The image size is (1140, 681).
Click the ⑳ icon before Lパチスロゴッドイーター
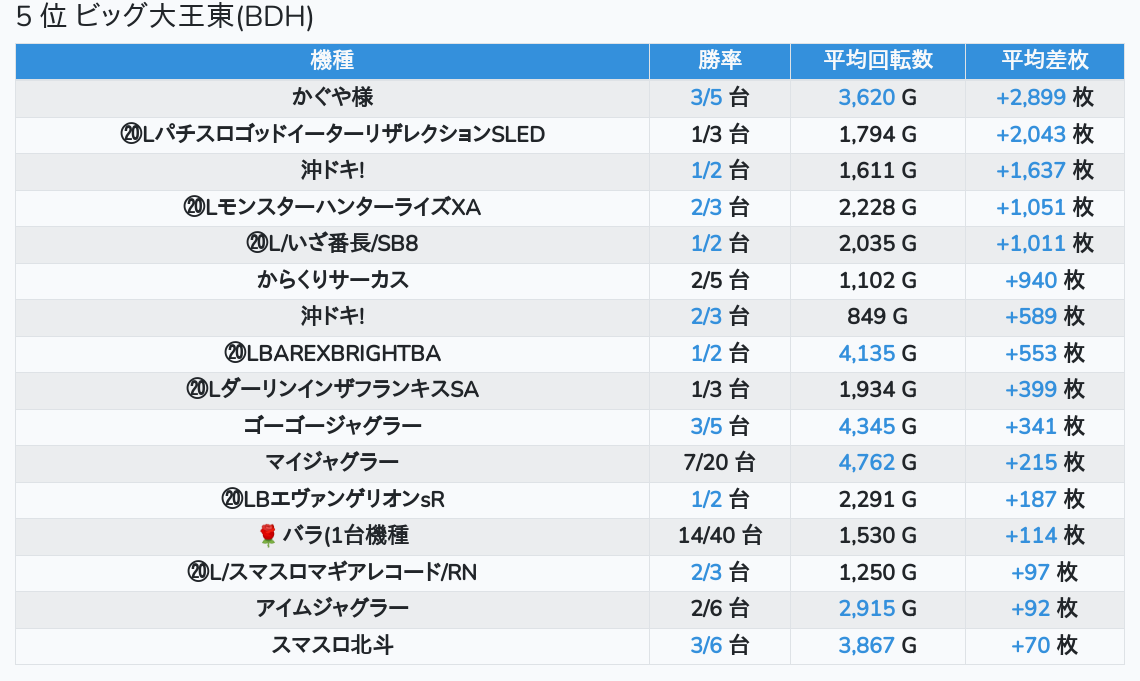click(x=130, y=134)
